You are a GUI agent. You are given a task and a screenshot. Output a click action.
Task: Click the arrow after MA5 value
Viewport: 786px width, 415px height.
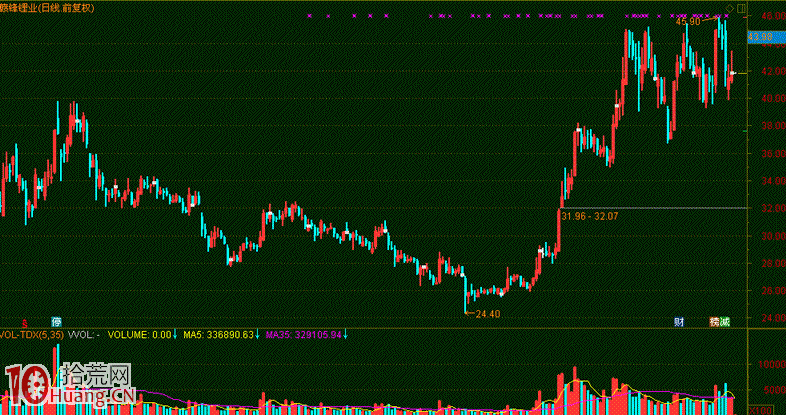point(257,334)
